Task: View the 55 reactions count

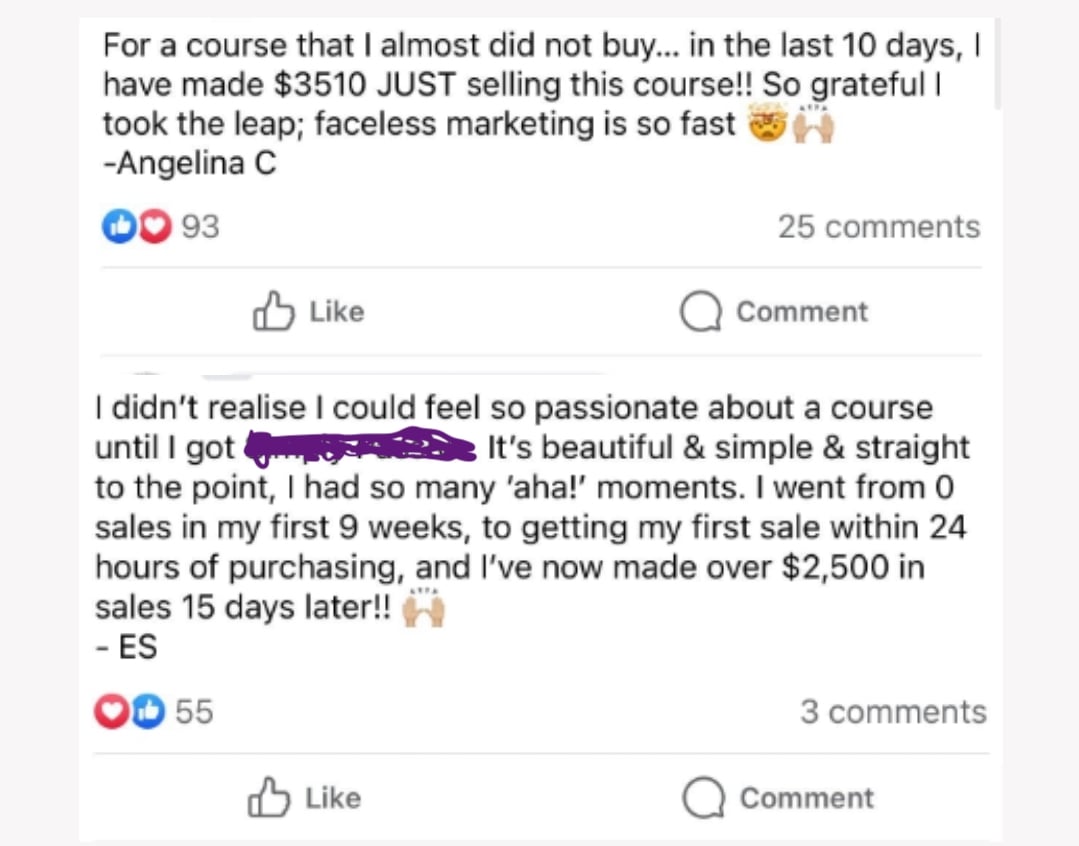Action: [x=194, y=712]
